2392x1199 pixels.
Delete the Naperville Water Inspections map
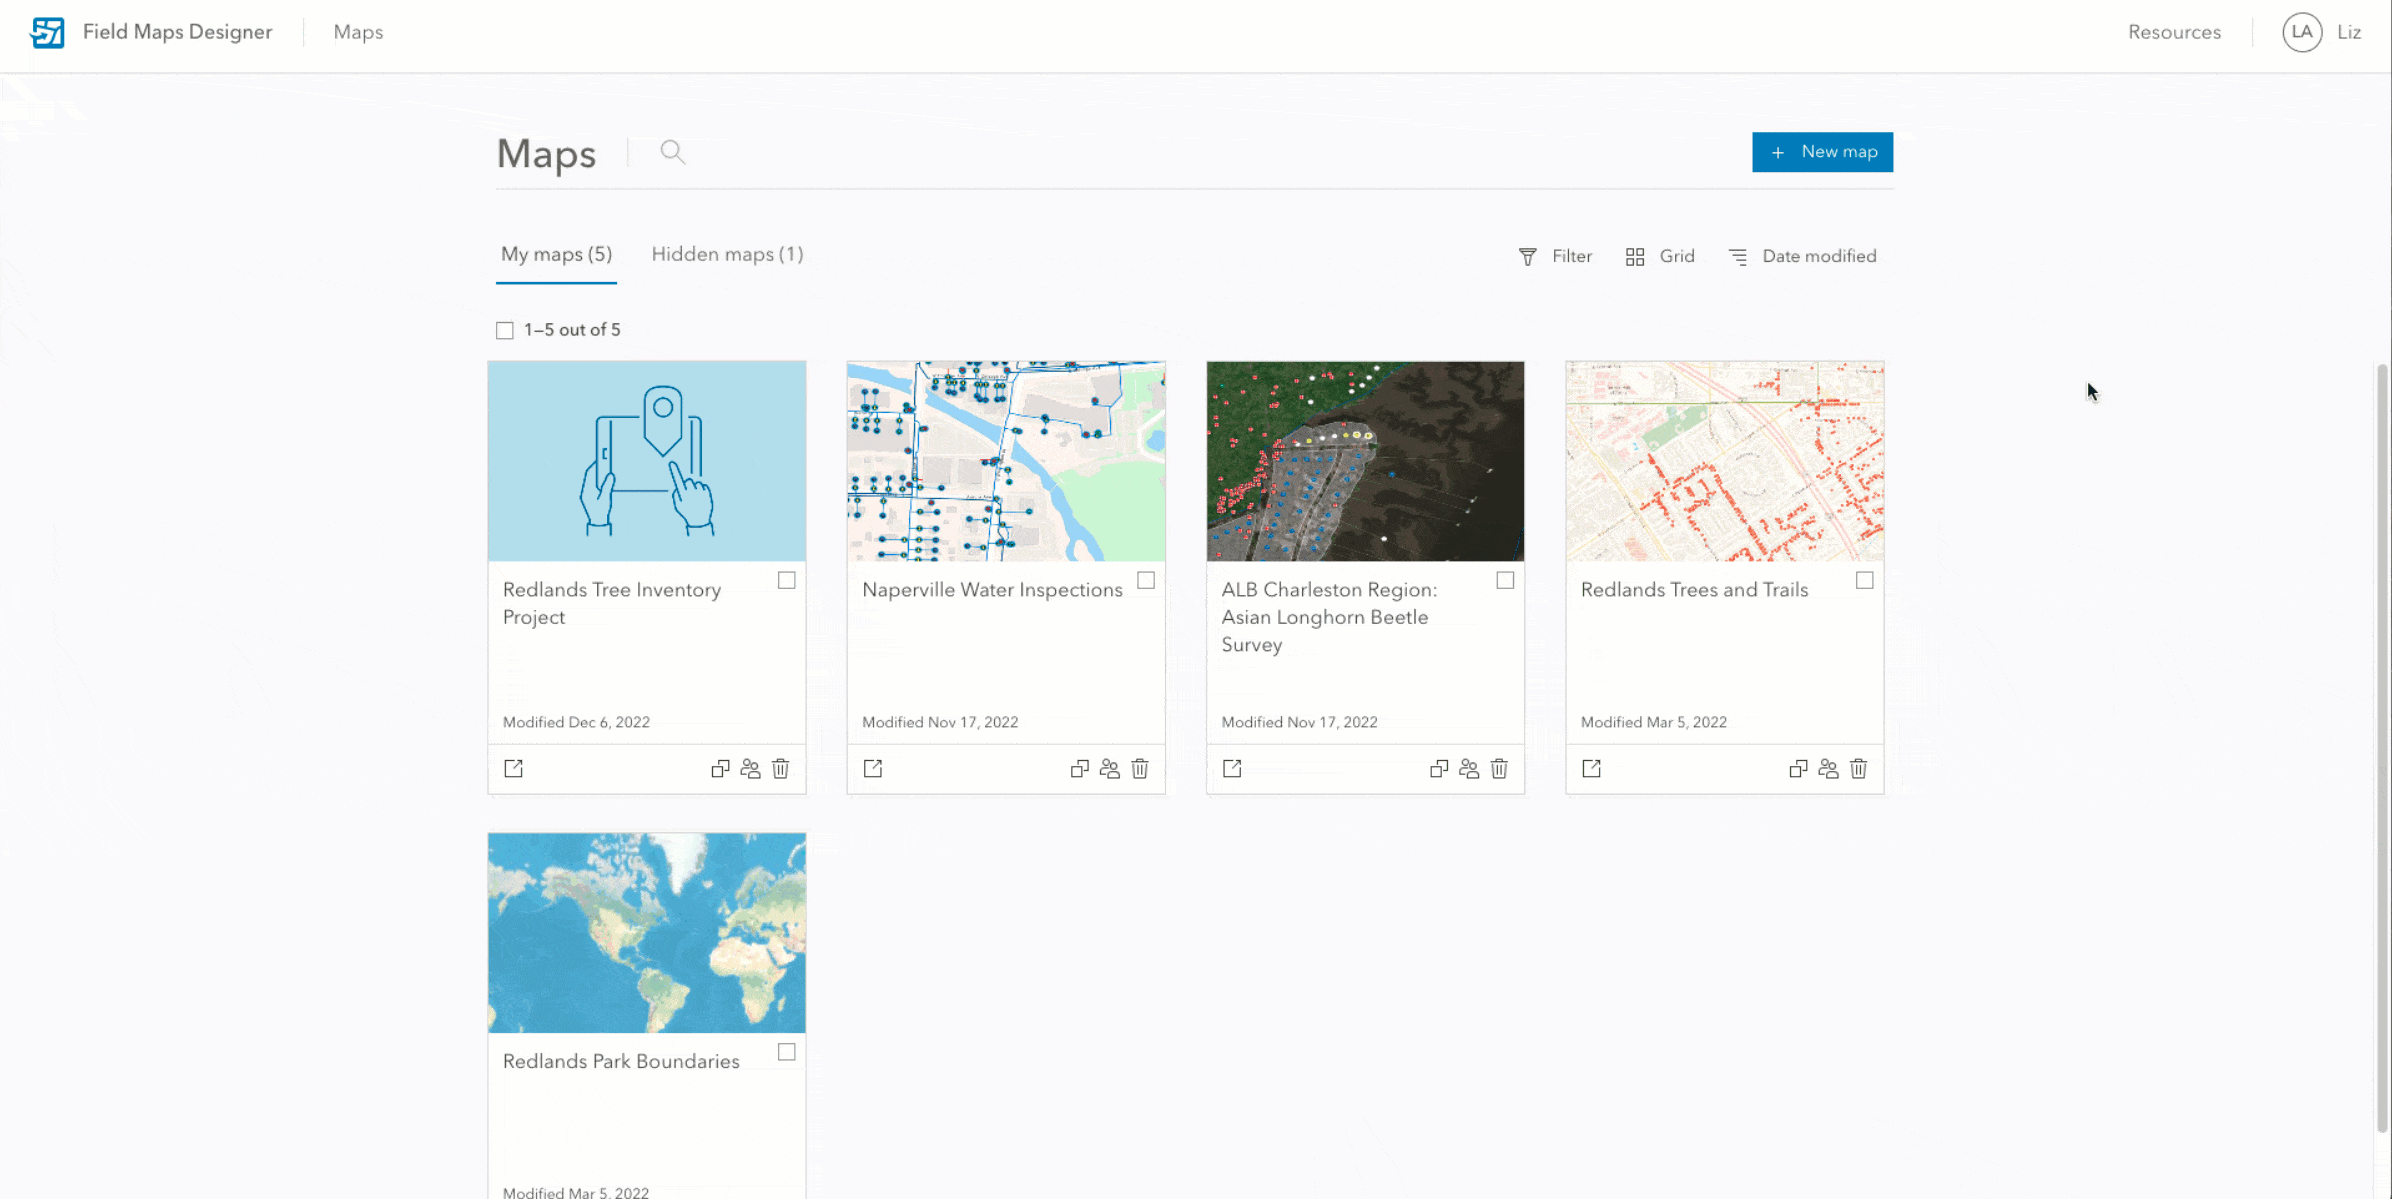point(1140,768)
